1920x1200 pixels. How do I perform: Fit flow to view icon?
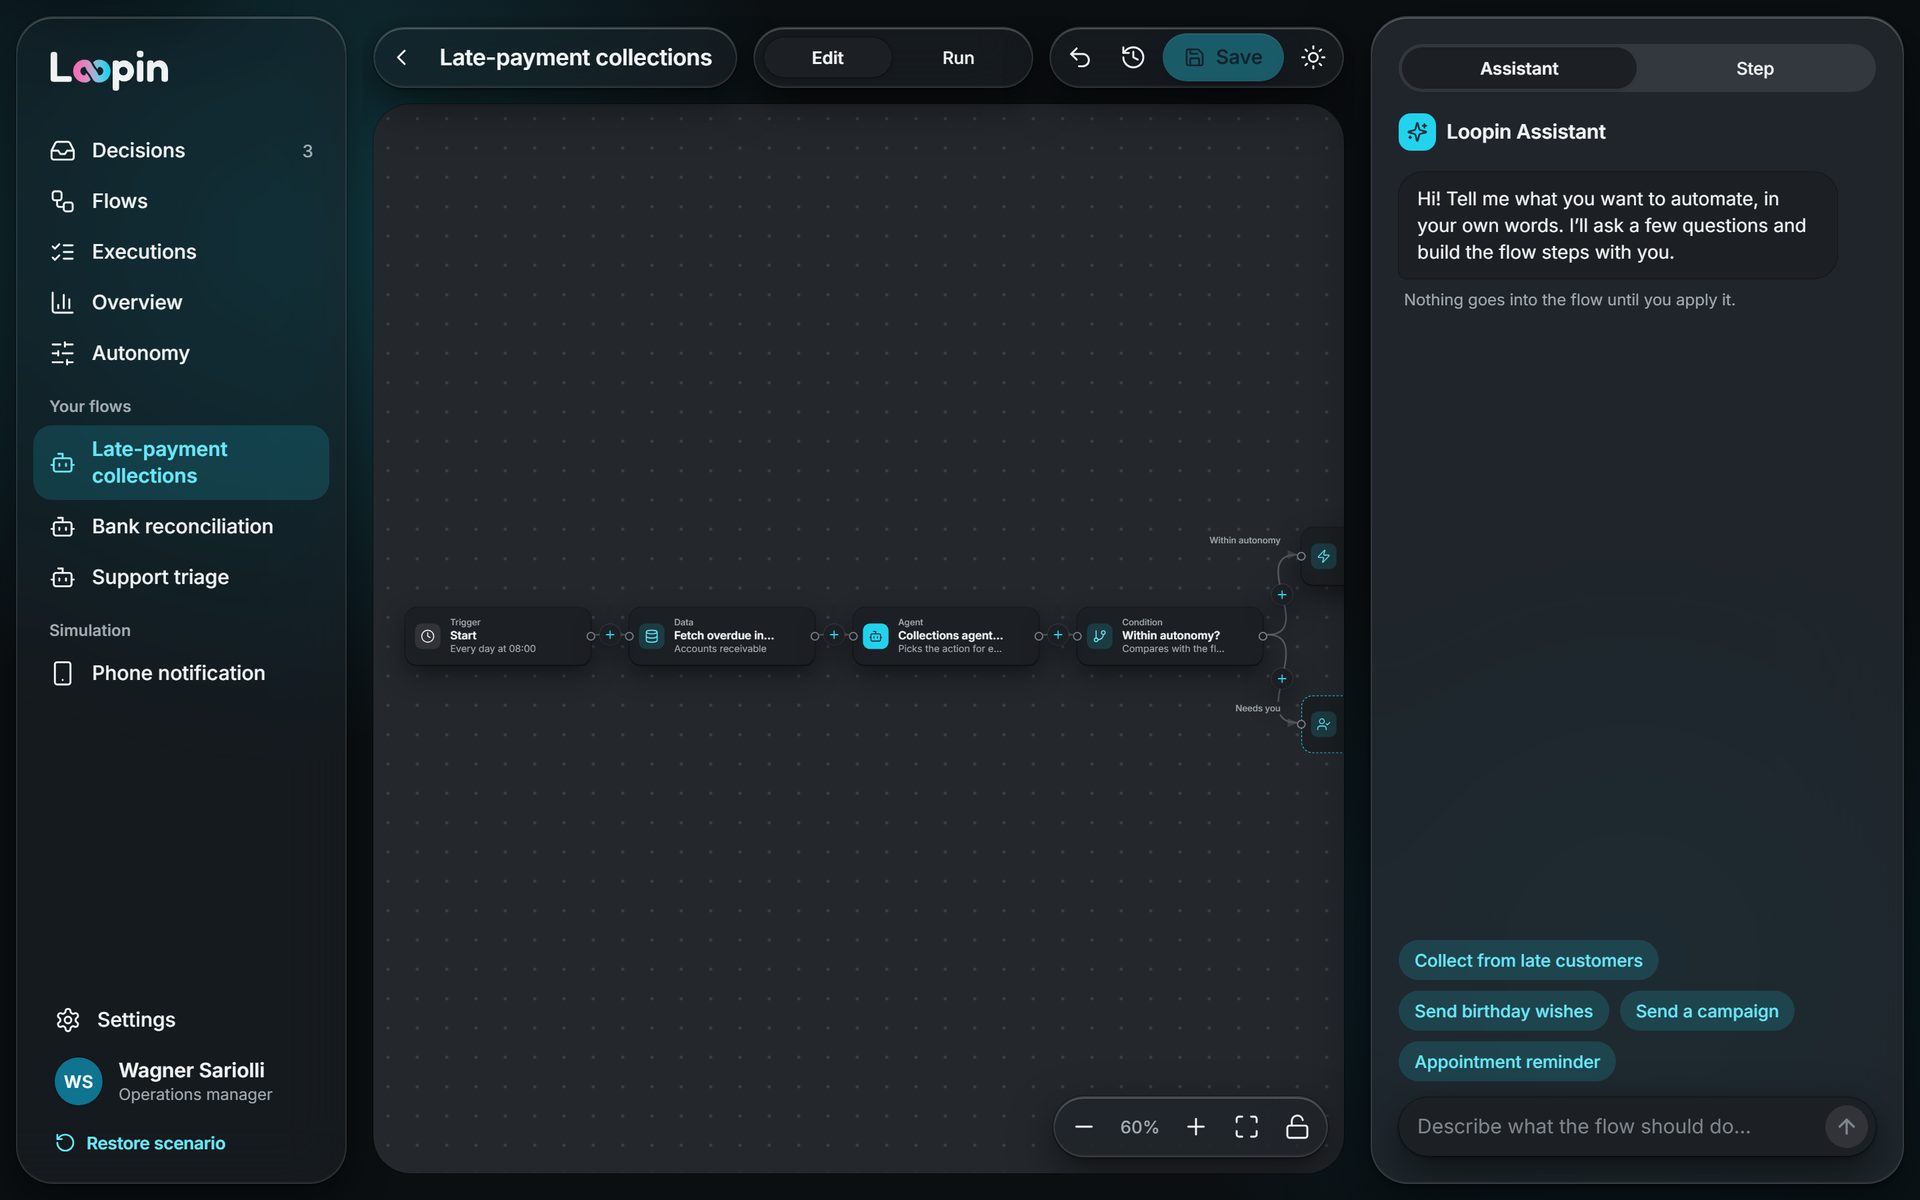coord(1247,1127)
